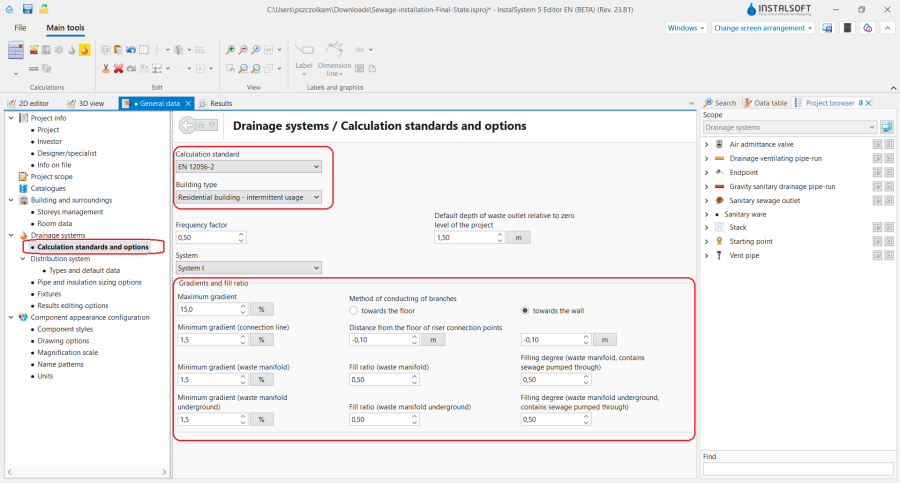Click the open folder icon in title bar
The height and width of the screenshot is (483, 900).
[44, 9]
